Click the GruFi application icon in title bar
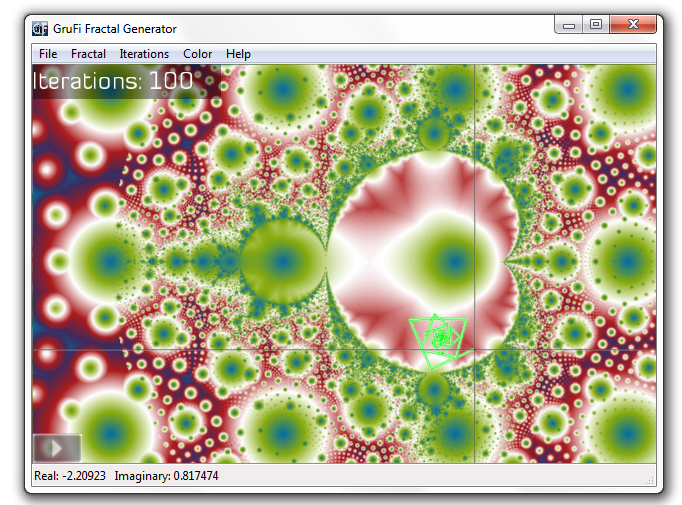 coord(40,29)
